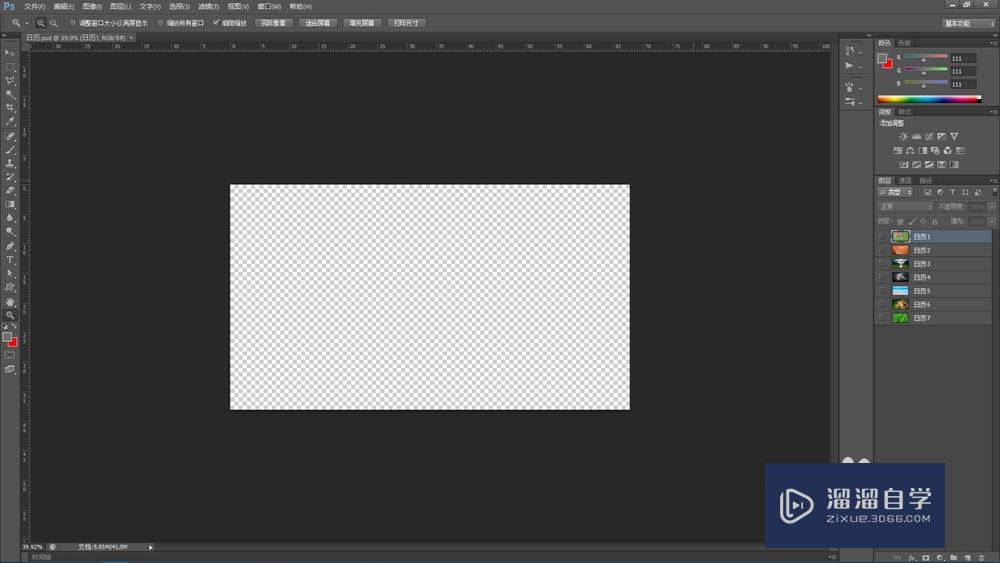This screenshot has height=563, width=1000.
Task: Select the Brush tool
Action: (x=10, y=150)
